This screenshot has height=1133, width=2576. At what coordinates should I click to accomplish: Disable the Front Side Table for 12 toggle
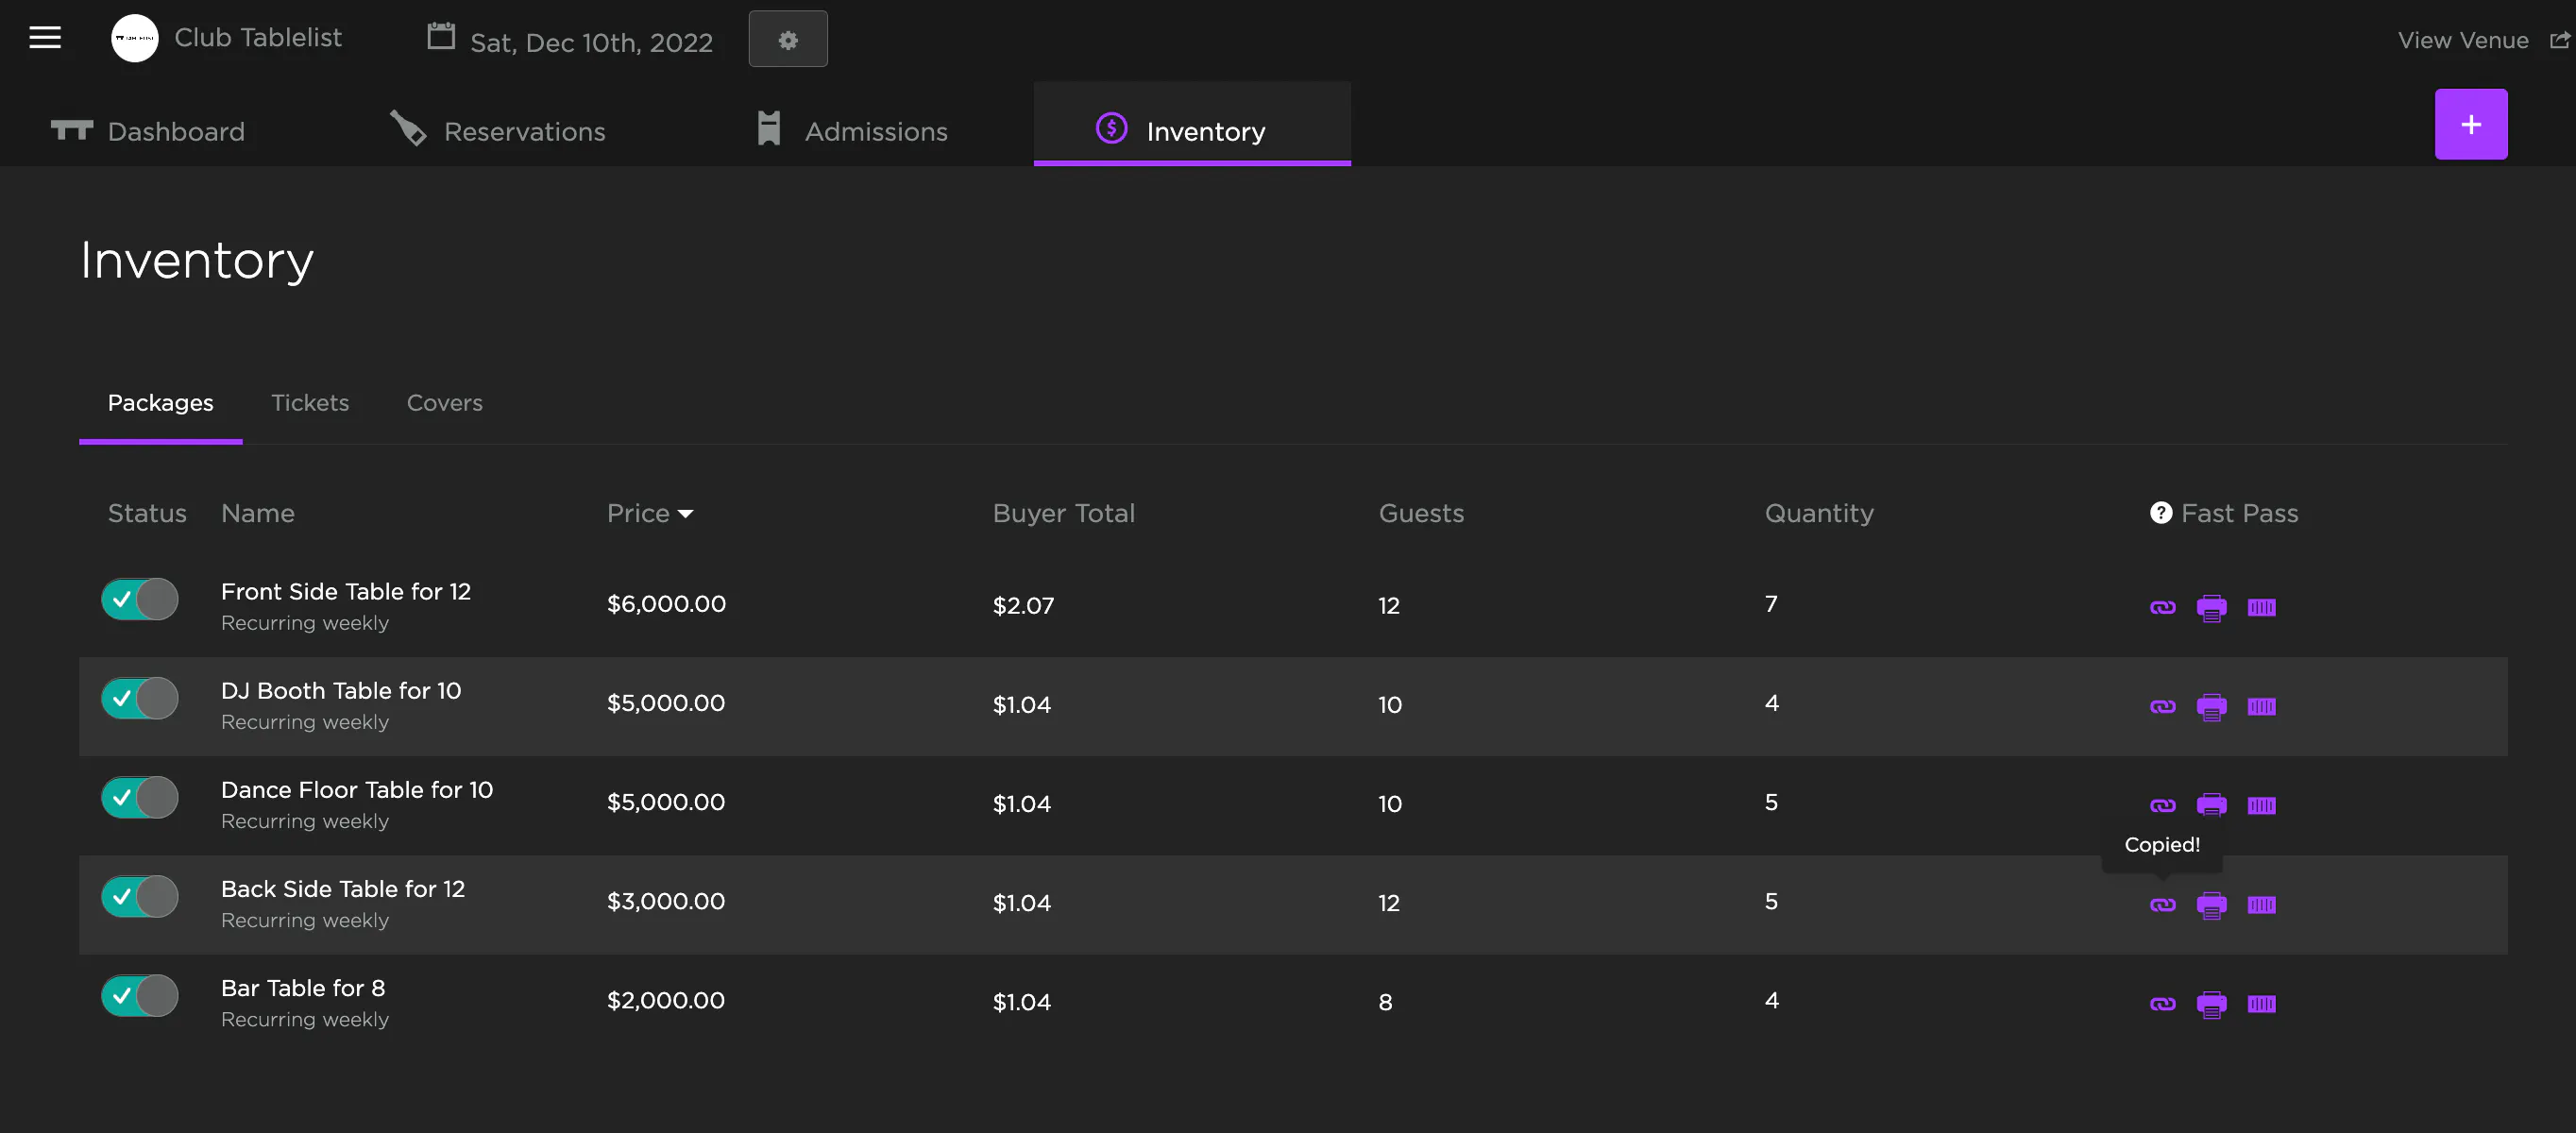[x=140, y=599]
